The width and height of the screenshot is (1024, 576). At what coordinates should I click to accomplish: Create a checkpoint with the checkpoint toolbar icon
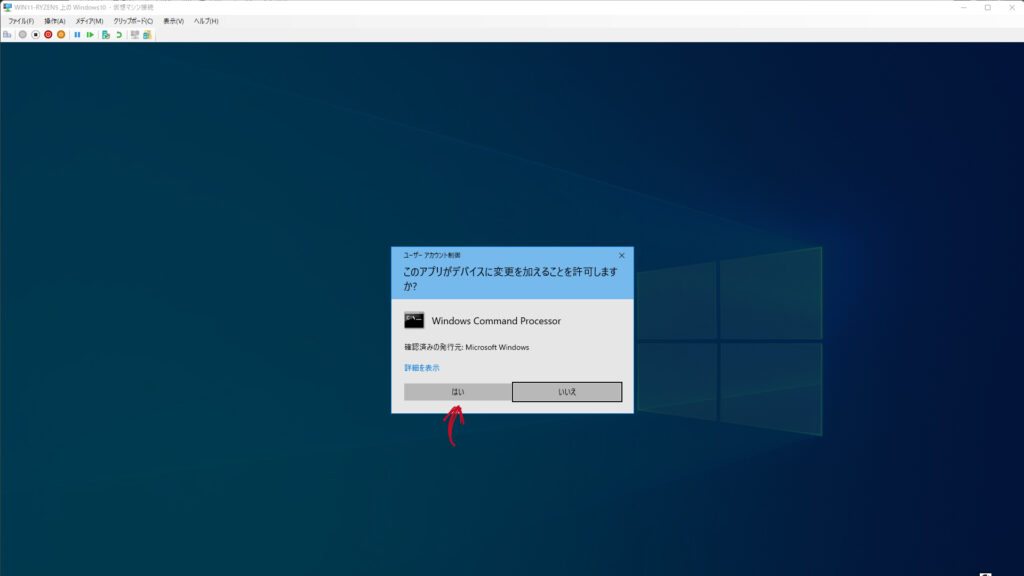tap(106, 35)
